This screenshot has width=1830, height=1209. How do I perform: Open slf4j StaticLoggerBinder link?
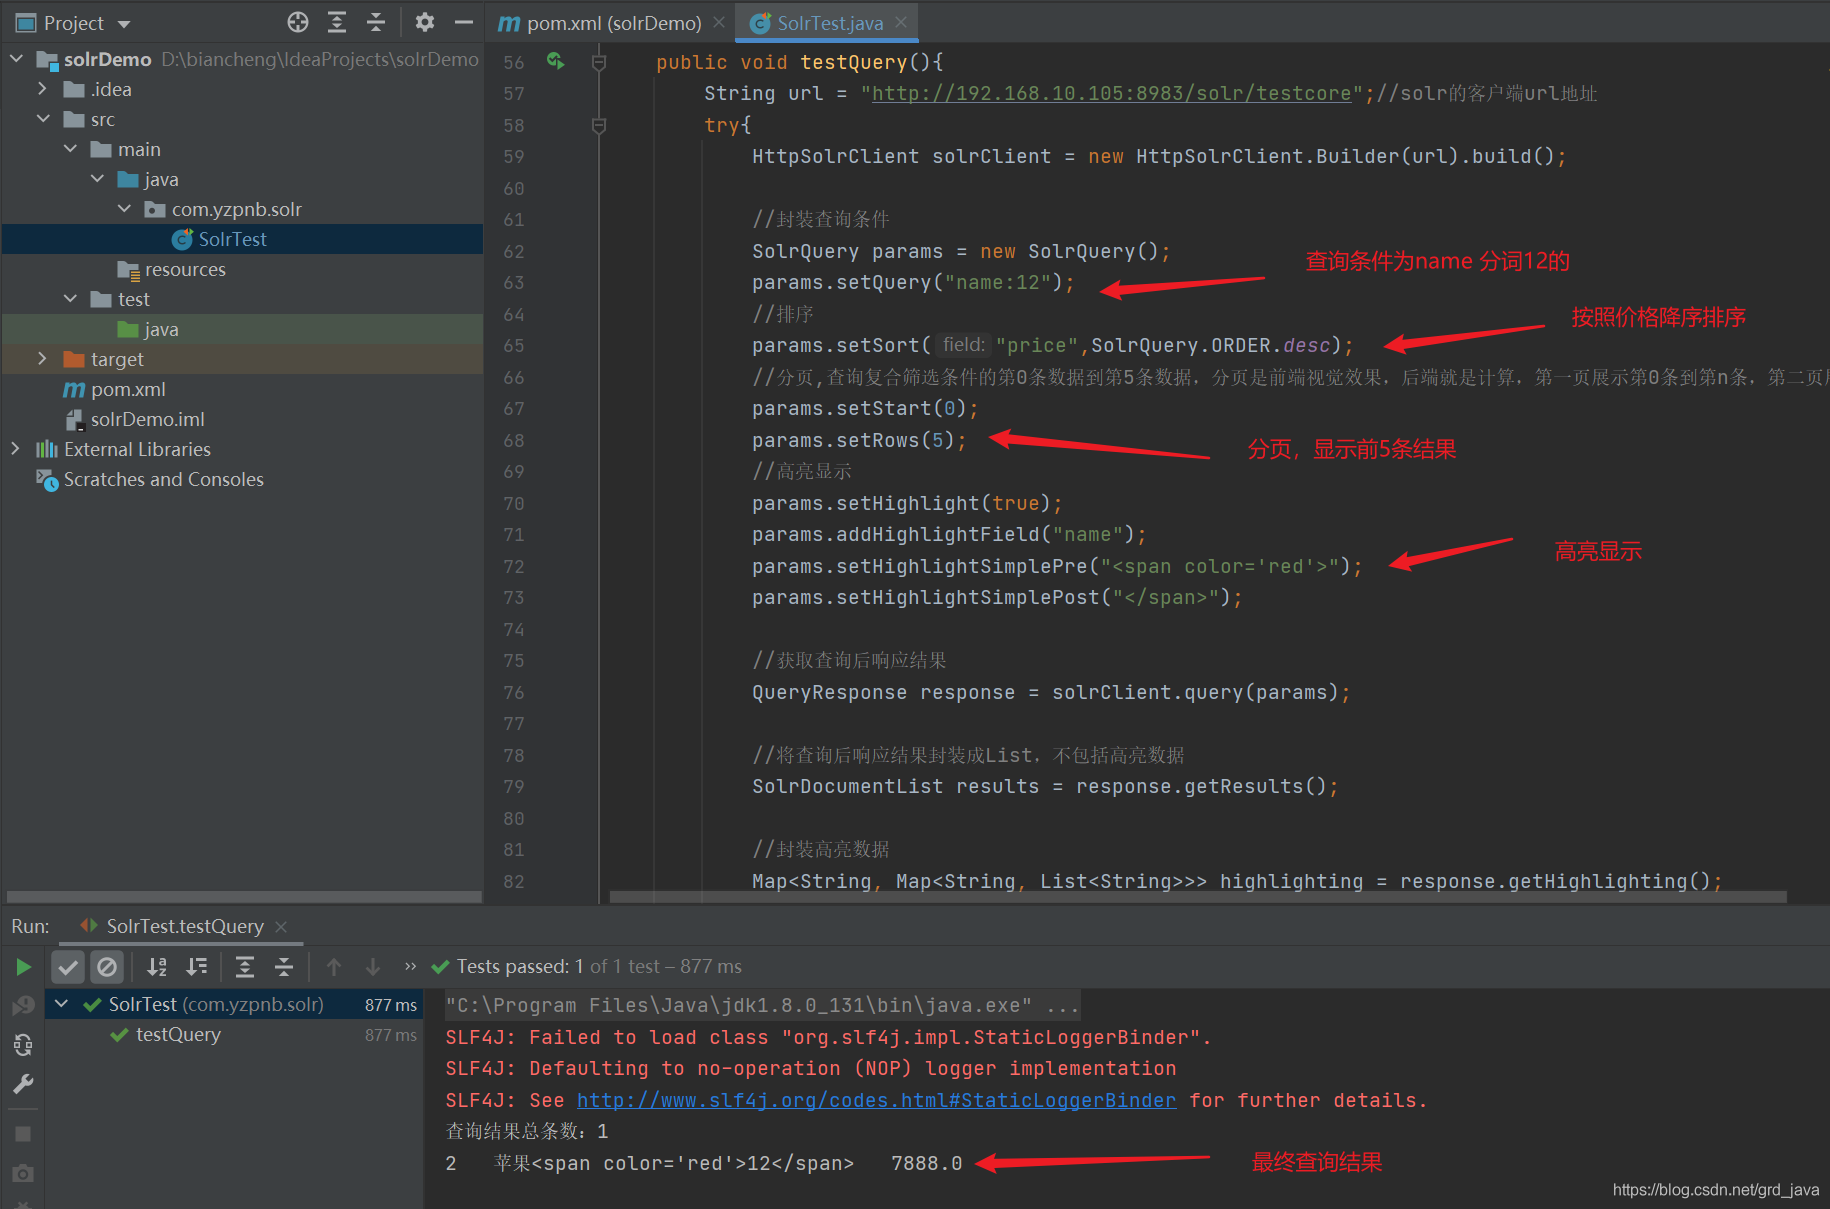(x=876, y=1100)
